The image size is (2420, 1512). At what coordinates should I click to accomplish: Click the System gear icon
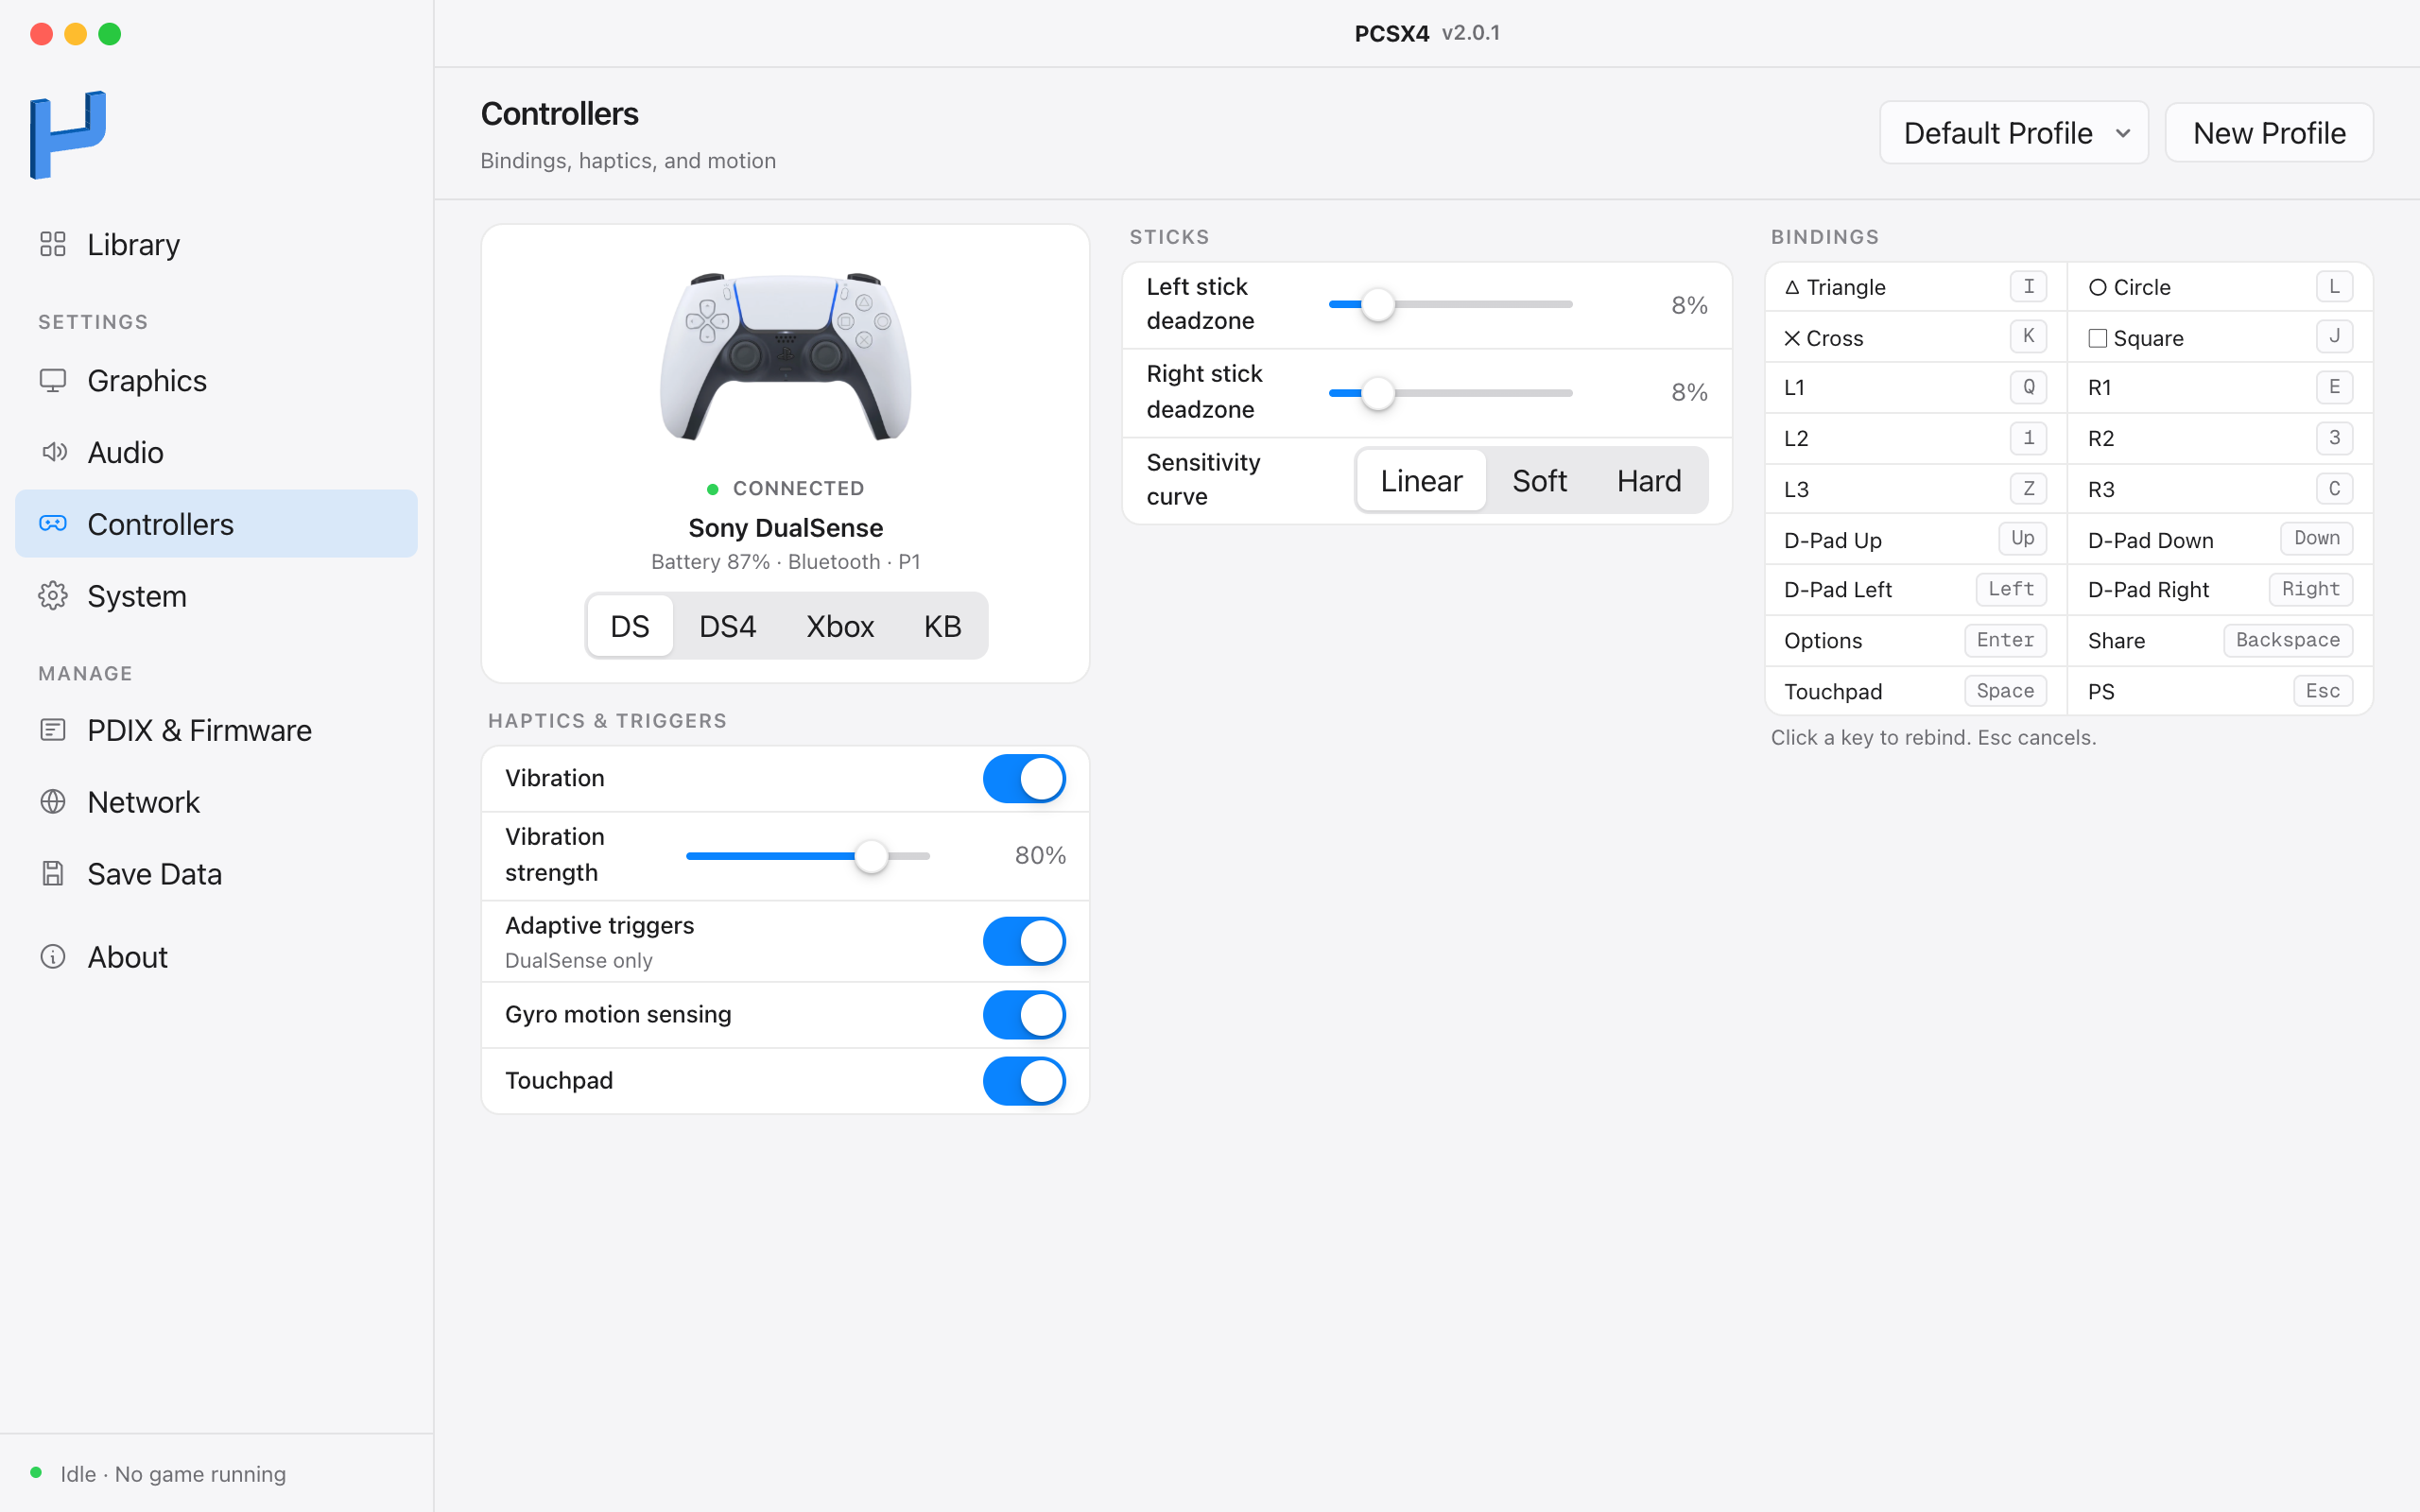(x=53, y=595)
